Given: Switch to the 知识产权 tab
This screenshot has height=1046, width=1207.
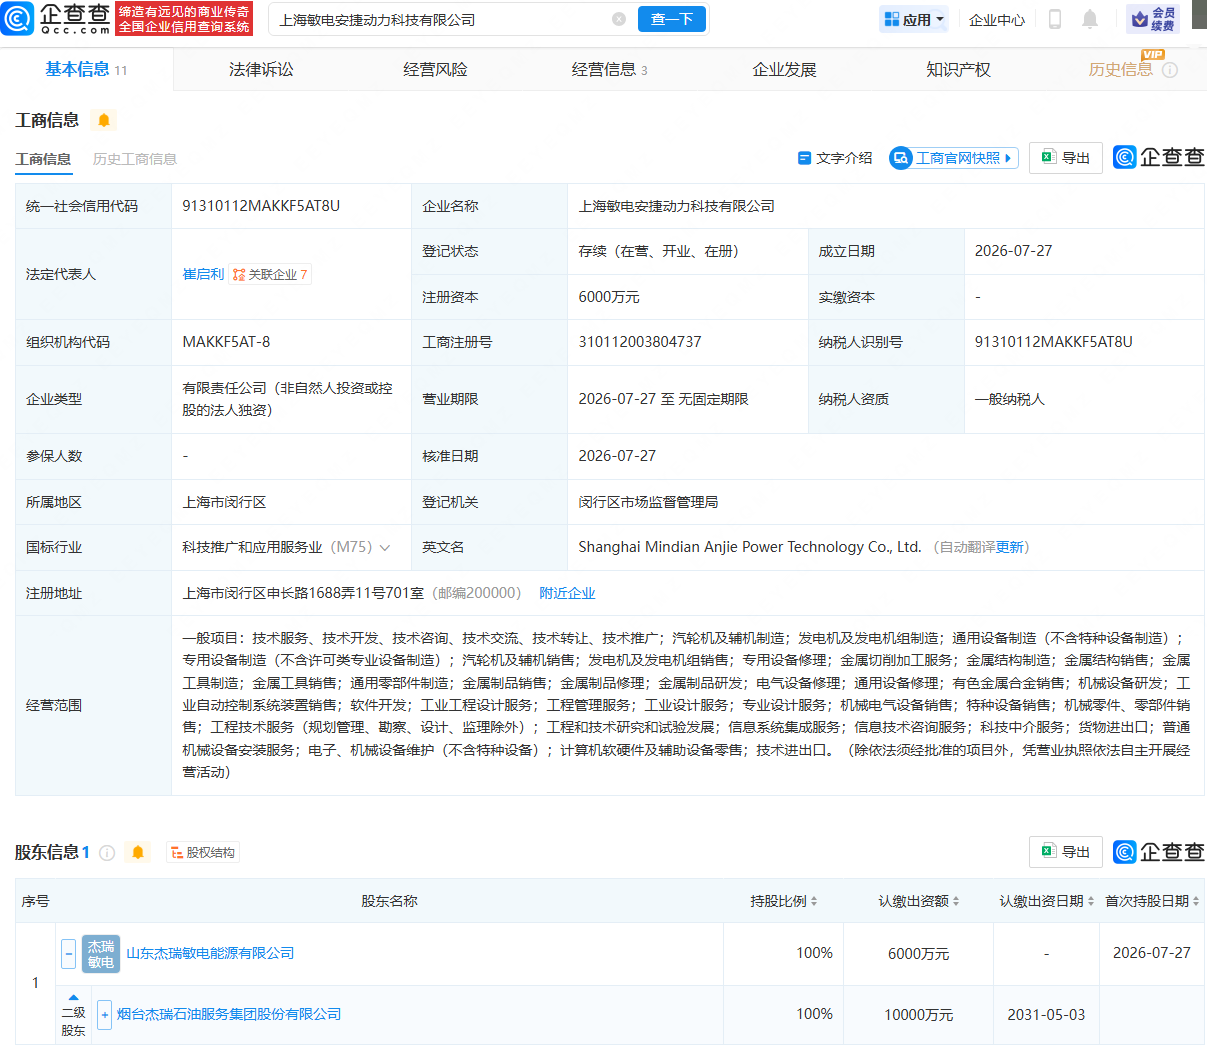Looking at the screenshot, I should [x=958, y=69].
